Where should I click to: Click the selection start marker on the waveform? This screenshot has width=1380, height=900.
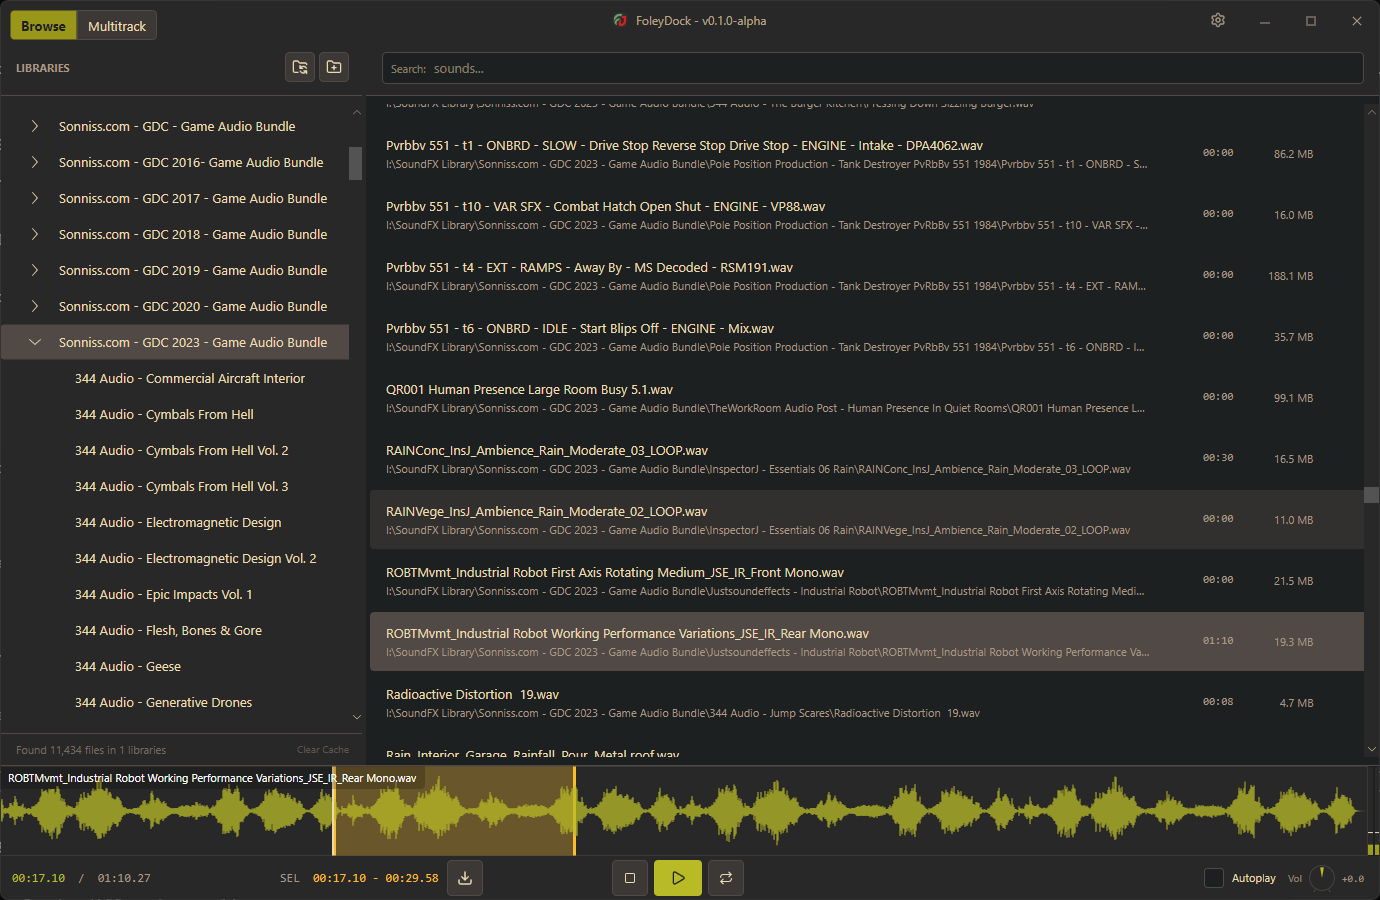[333, 811]
